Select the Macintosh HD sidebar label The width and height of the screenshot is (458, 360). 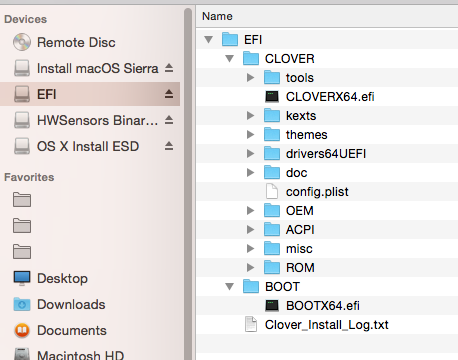[x=80, y=355]
